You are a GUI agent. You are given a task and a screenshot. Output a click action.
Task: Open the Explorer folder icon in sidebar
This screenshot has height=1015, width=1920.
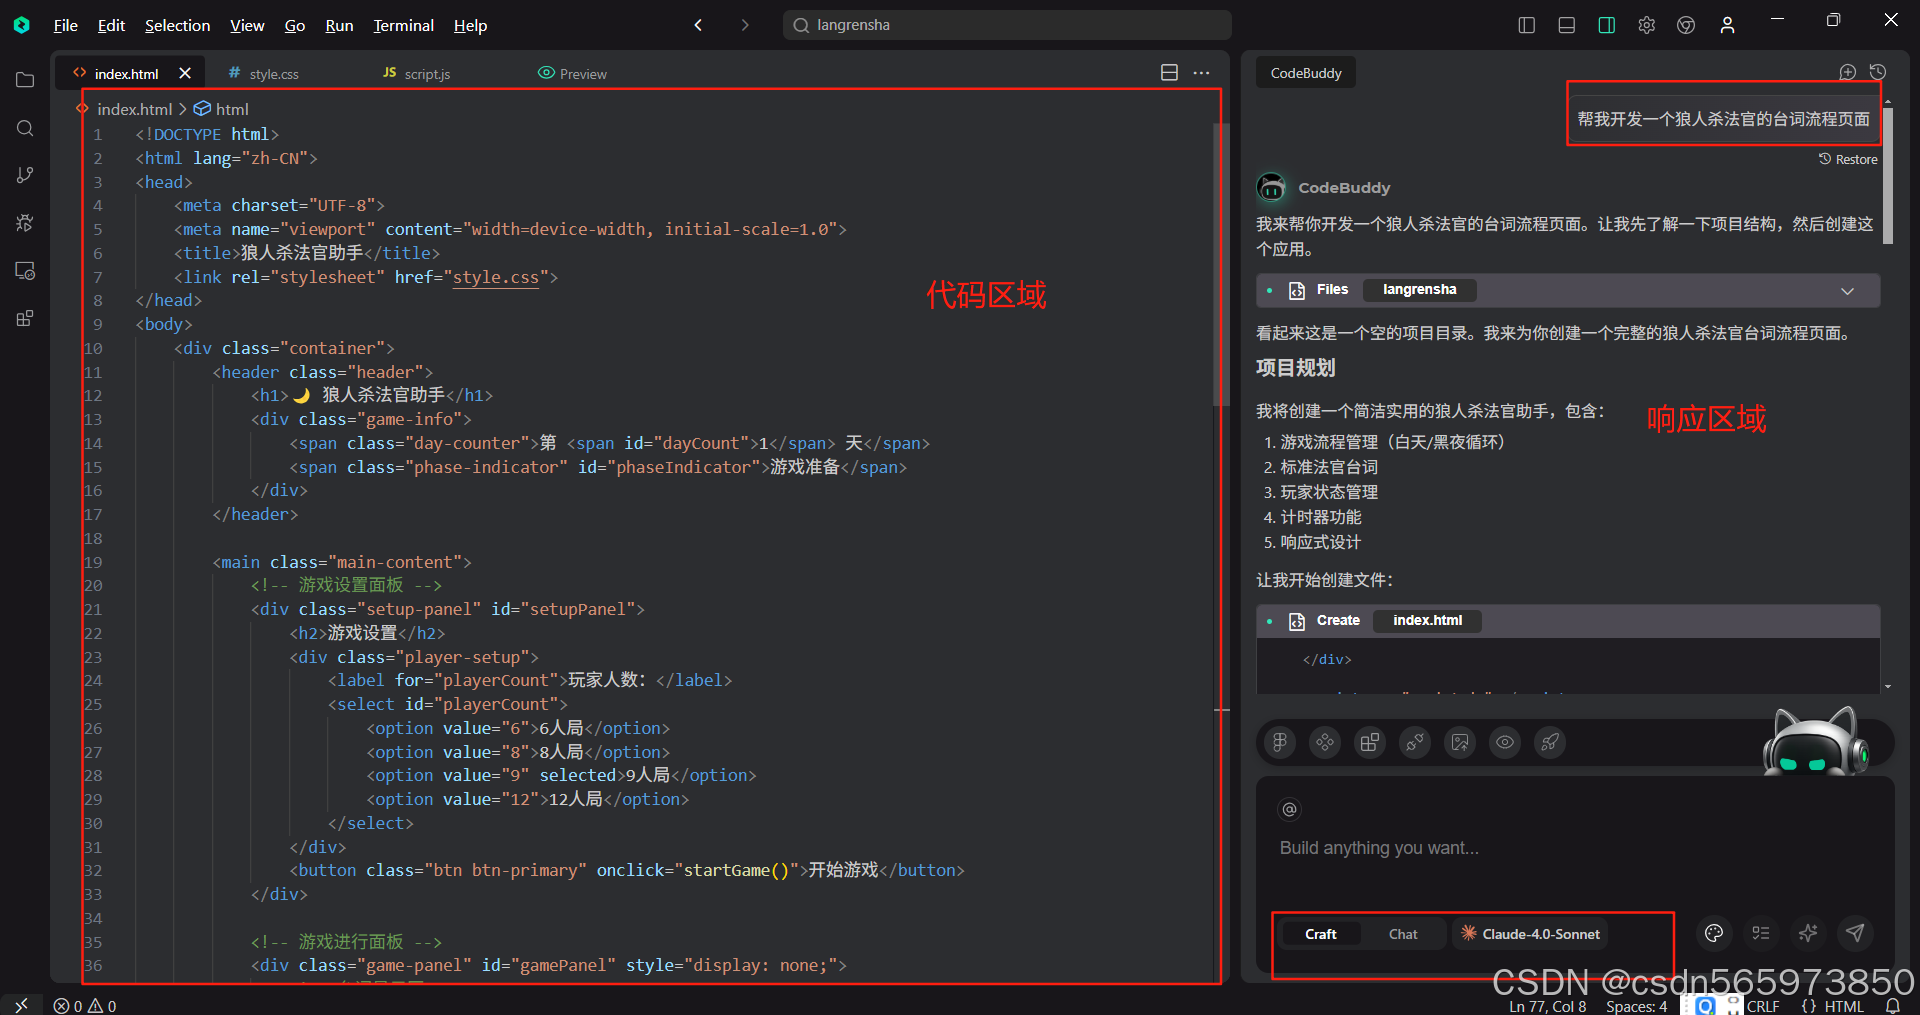[x=25, y=80]
